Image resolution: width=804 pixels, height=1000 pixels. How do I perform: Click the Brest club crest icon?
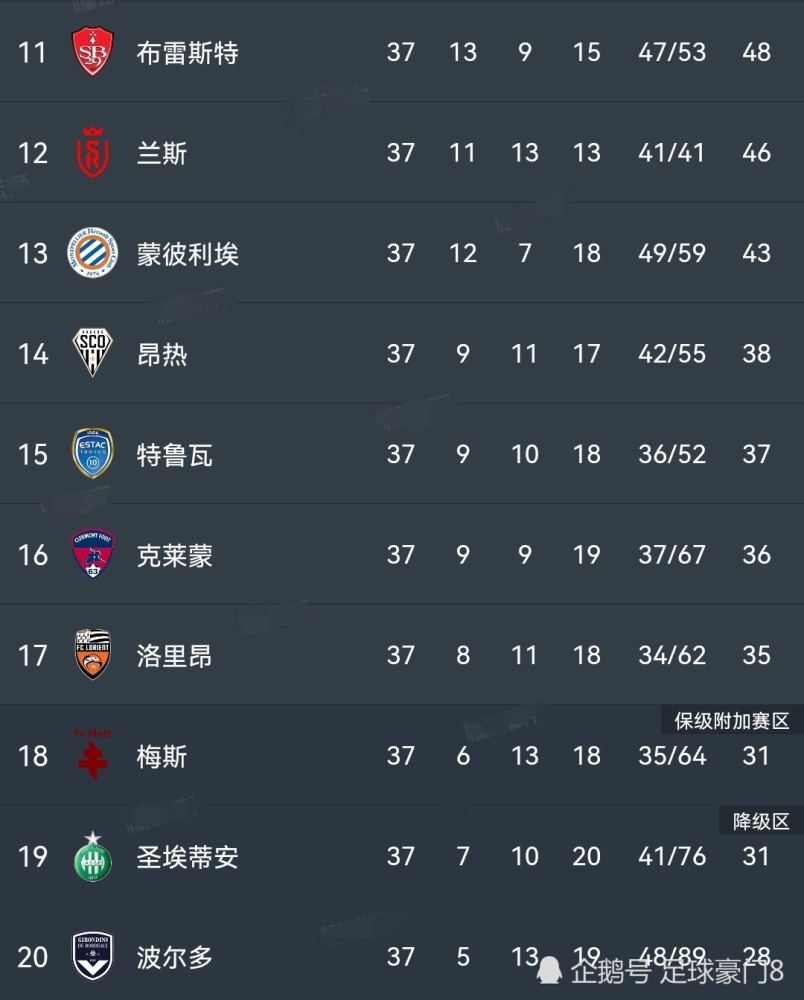tap(93, 51)
